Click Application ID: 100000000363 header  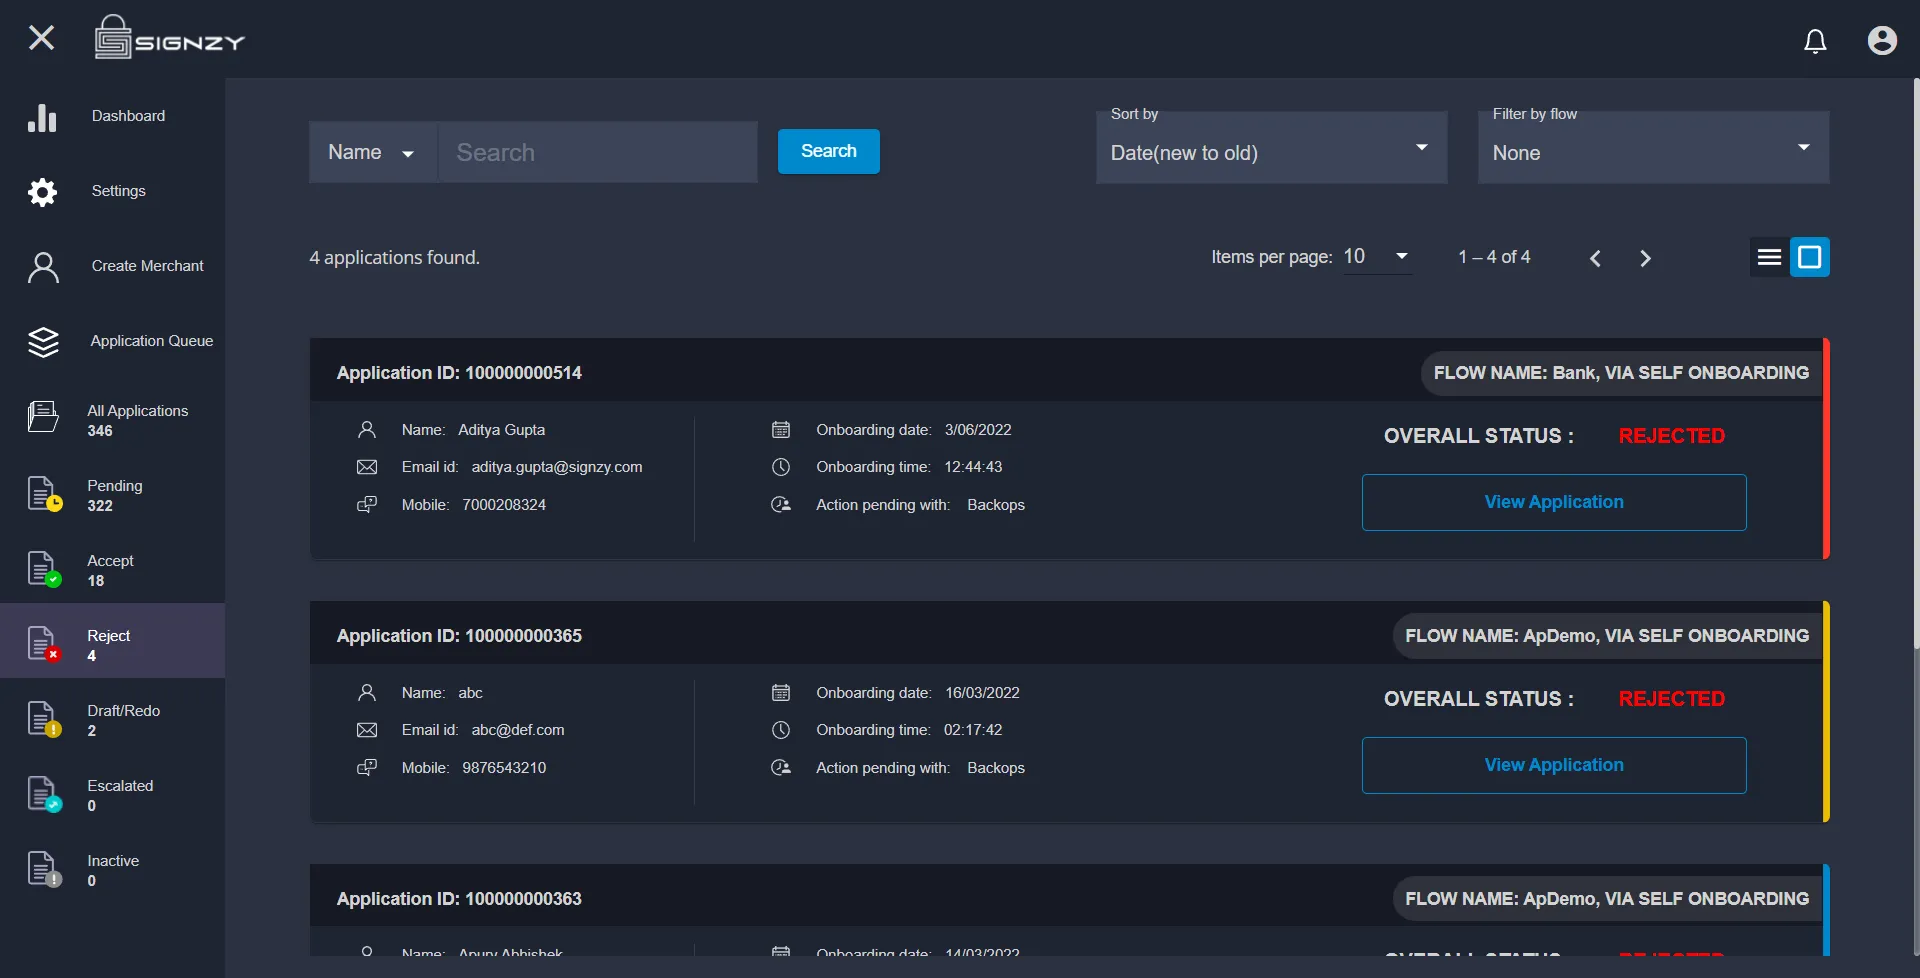(x=459, y=899)
